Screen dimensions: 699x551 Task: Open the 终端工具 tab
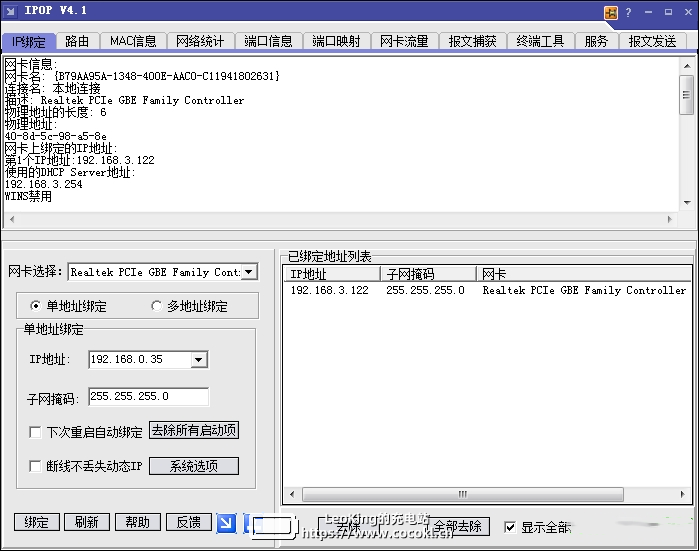[x=540, y=41]
